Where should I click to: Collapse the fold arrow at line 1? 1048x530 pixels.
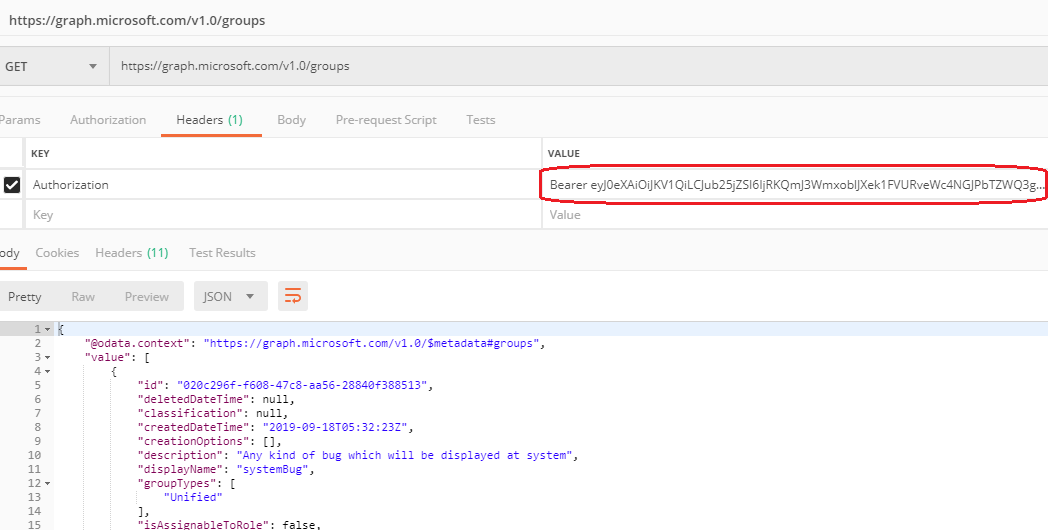[47, 329]
